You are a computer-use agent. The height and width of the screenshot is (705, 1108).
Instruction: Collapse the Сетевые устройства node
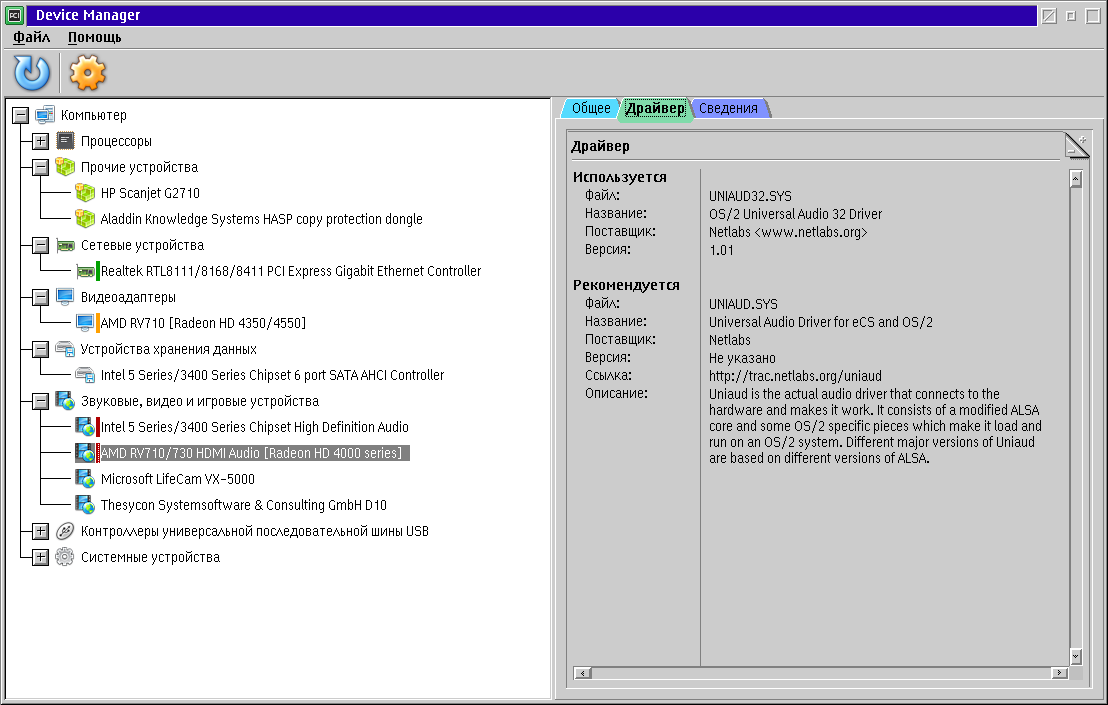coord(40,245)
